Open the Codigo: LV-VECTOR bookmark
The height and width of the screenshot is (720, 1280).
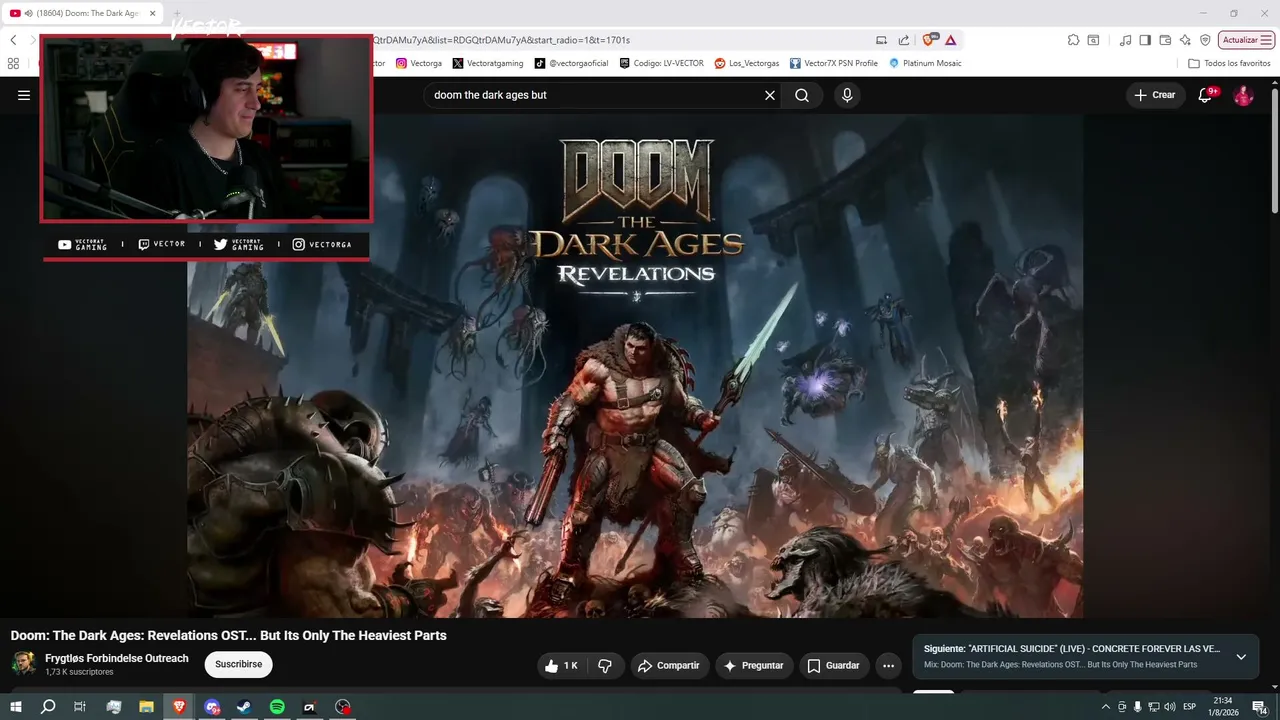[661, 63]
